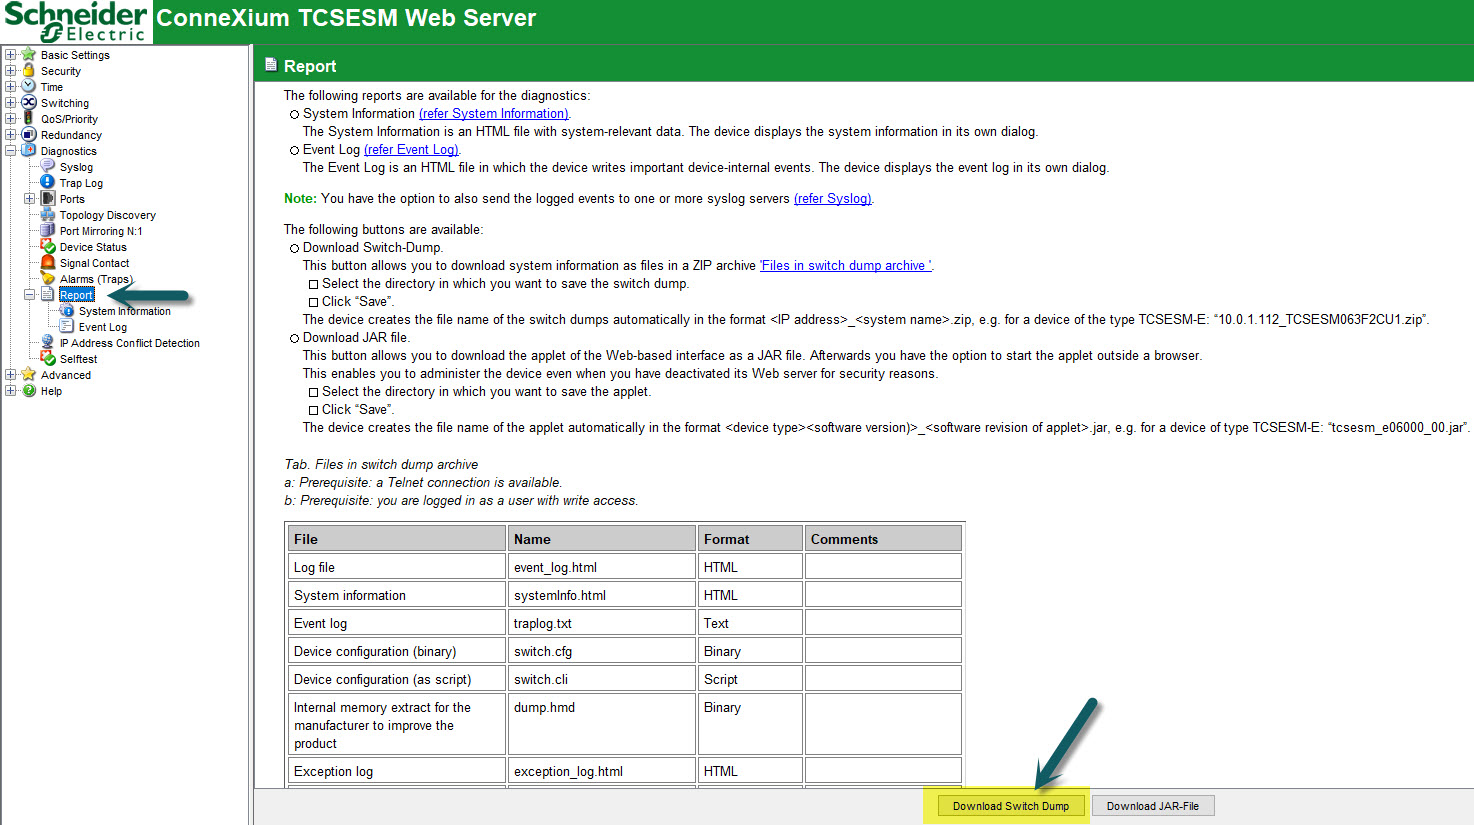Open Event Log under Report
This screenshot has height=825, width=1474.
(x=103, y=327)
